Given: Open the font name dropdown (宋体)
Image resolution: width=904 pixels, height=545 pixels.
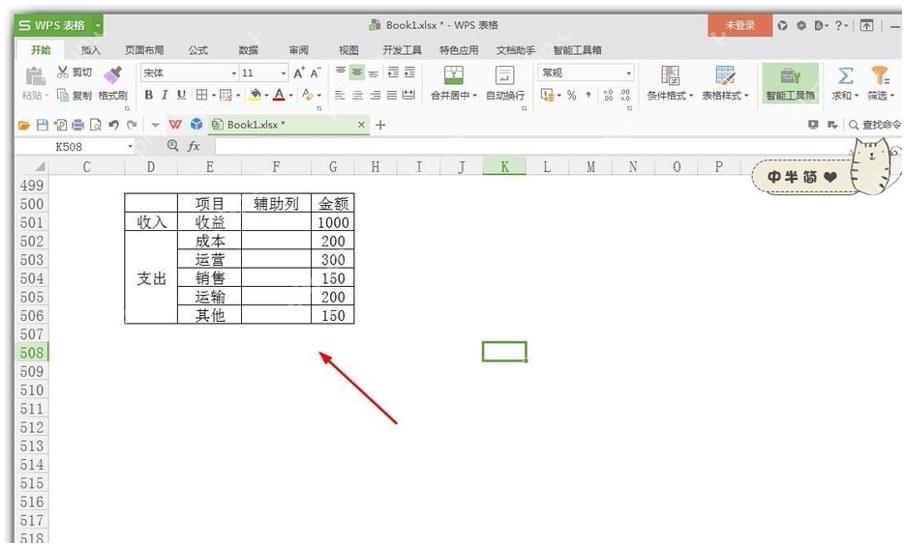Looking at the screenshot, I should point(233,73).
